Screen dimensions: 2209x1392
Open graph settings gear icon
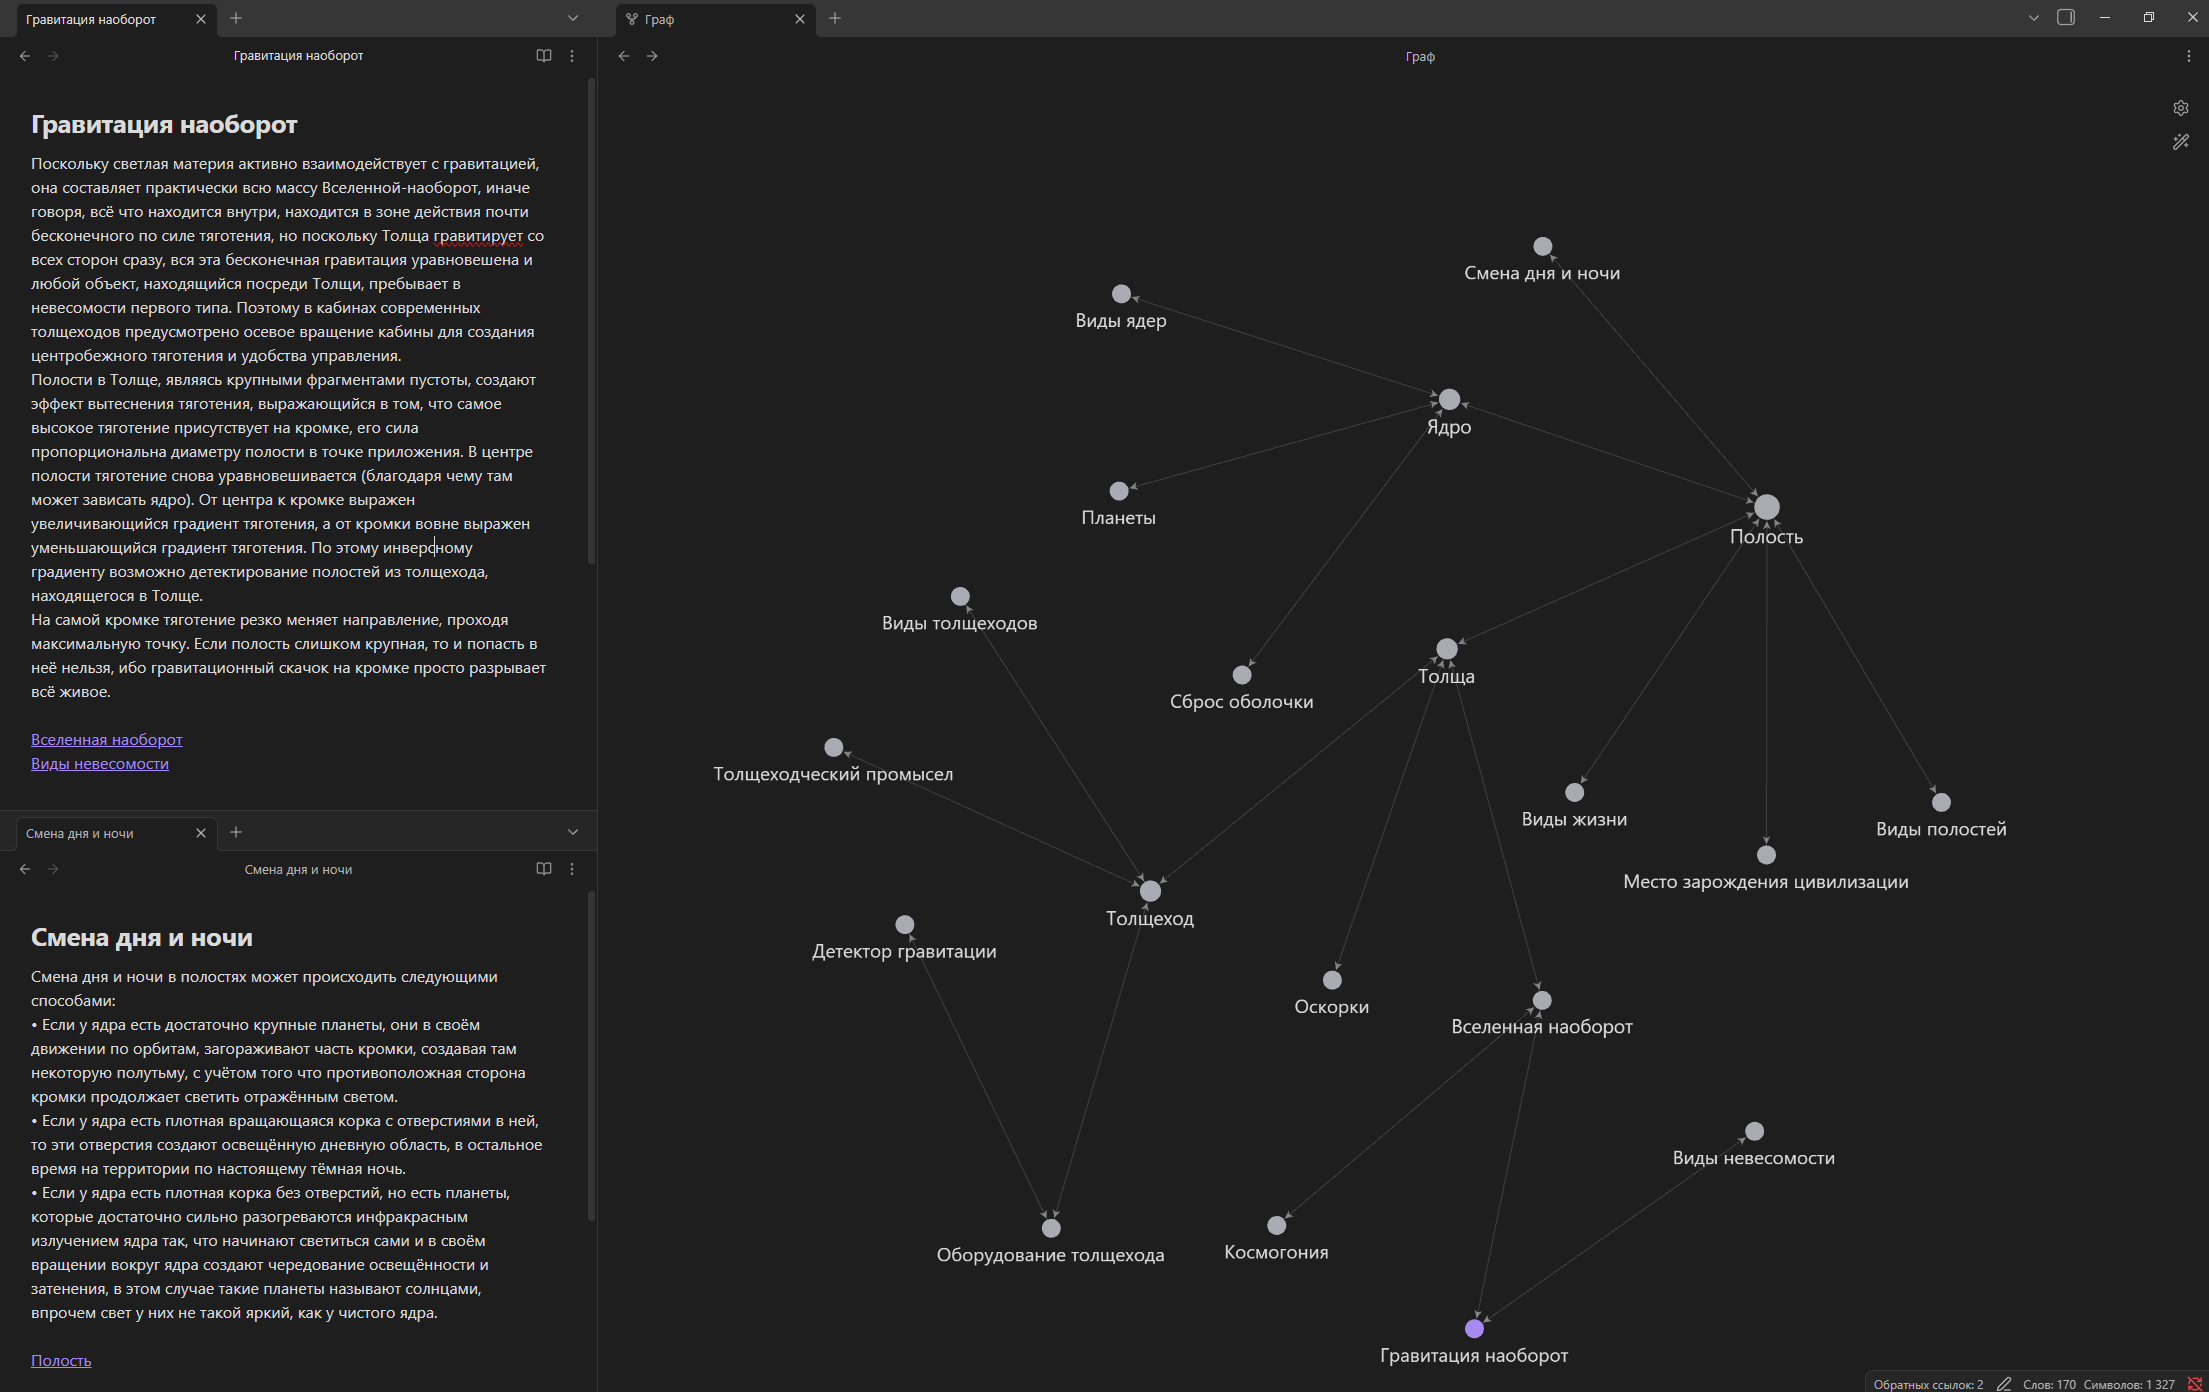pyautogui.click(x=2181, y=108)
